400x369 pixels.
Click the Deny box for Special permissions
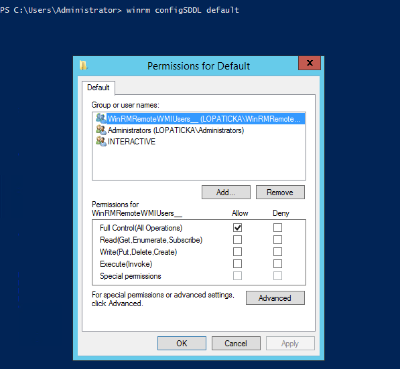tap(277, 276)
